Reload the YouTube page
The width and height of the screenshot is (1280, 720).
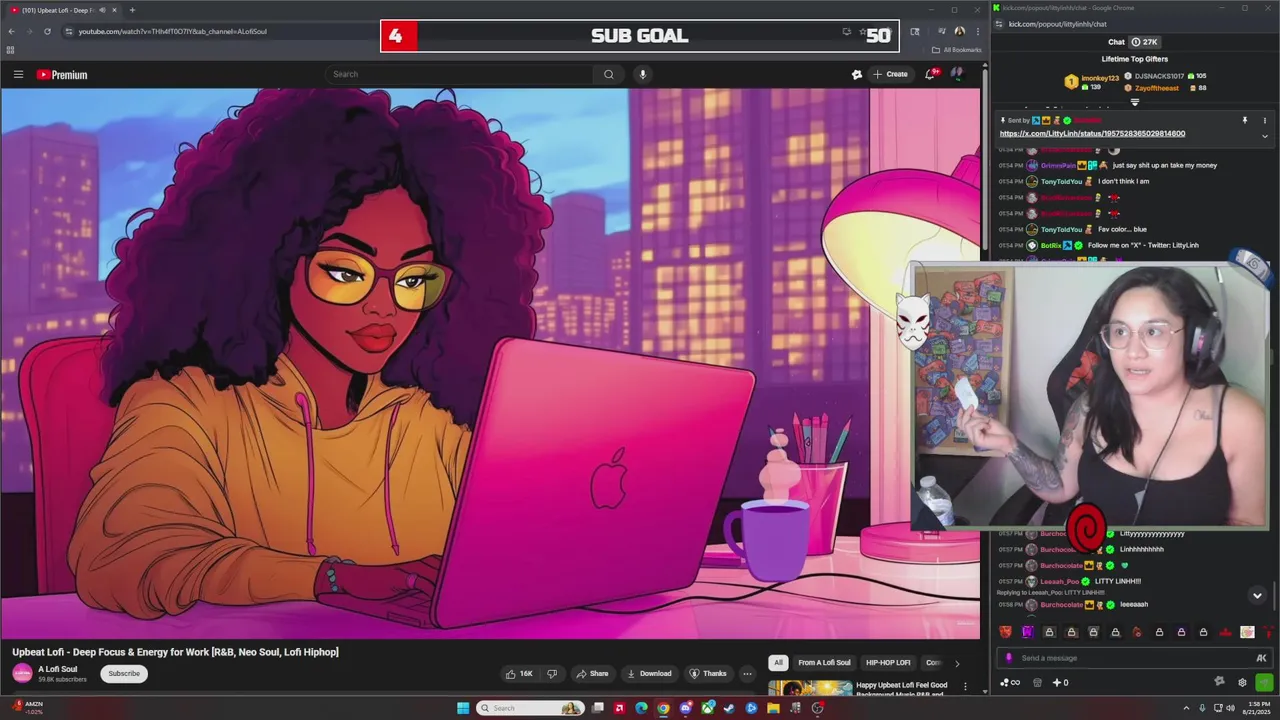click(47, 31)
